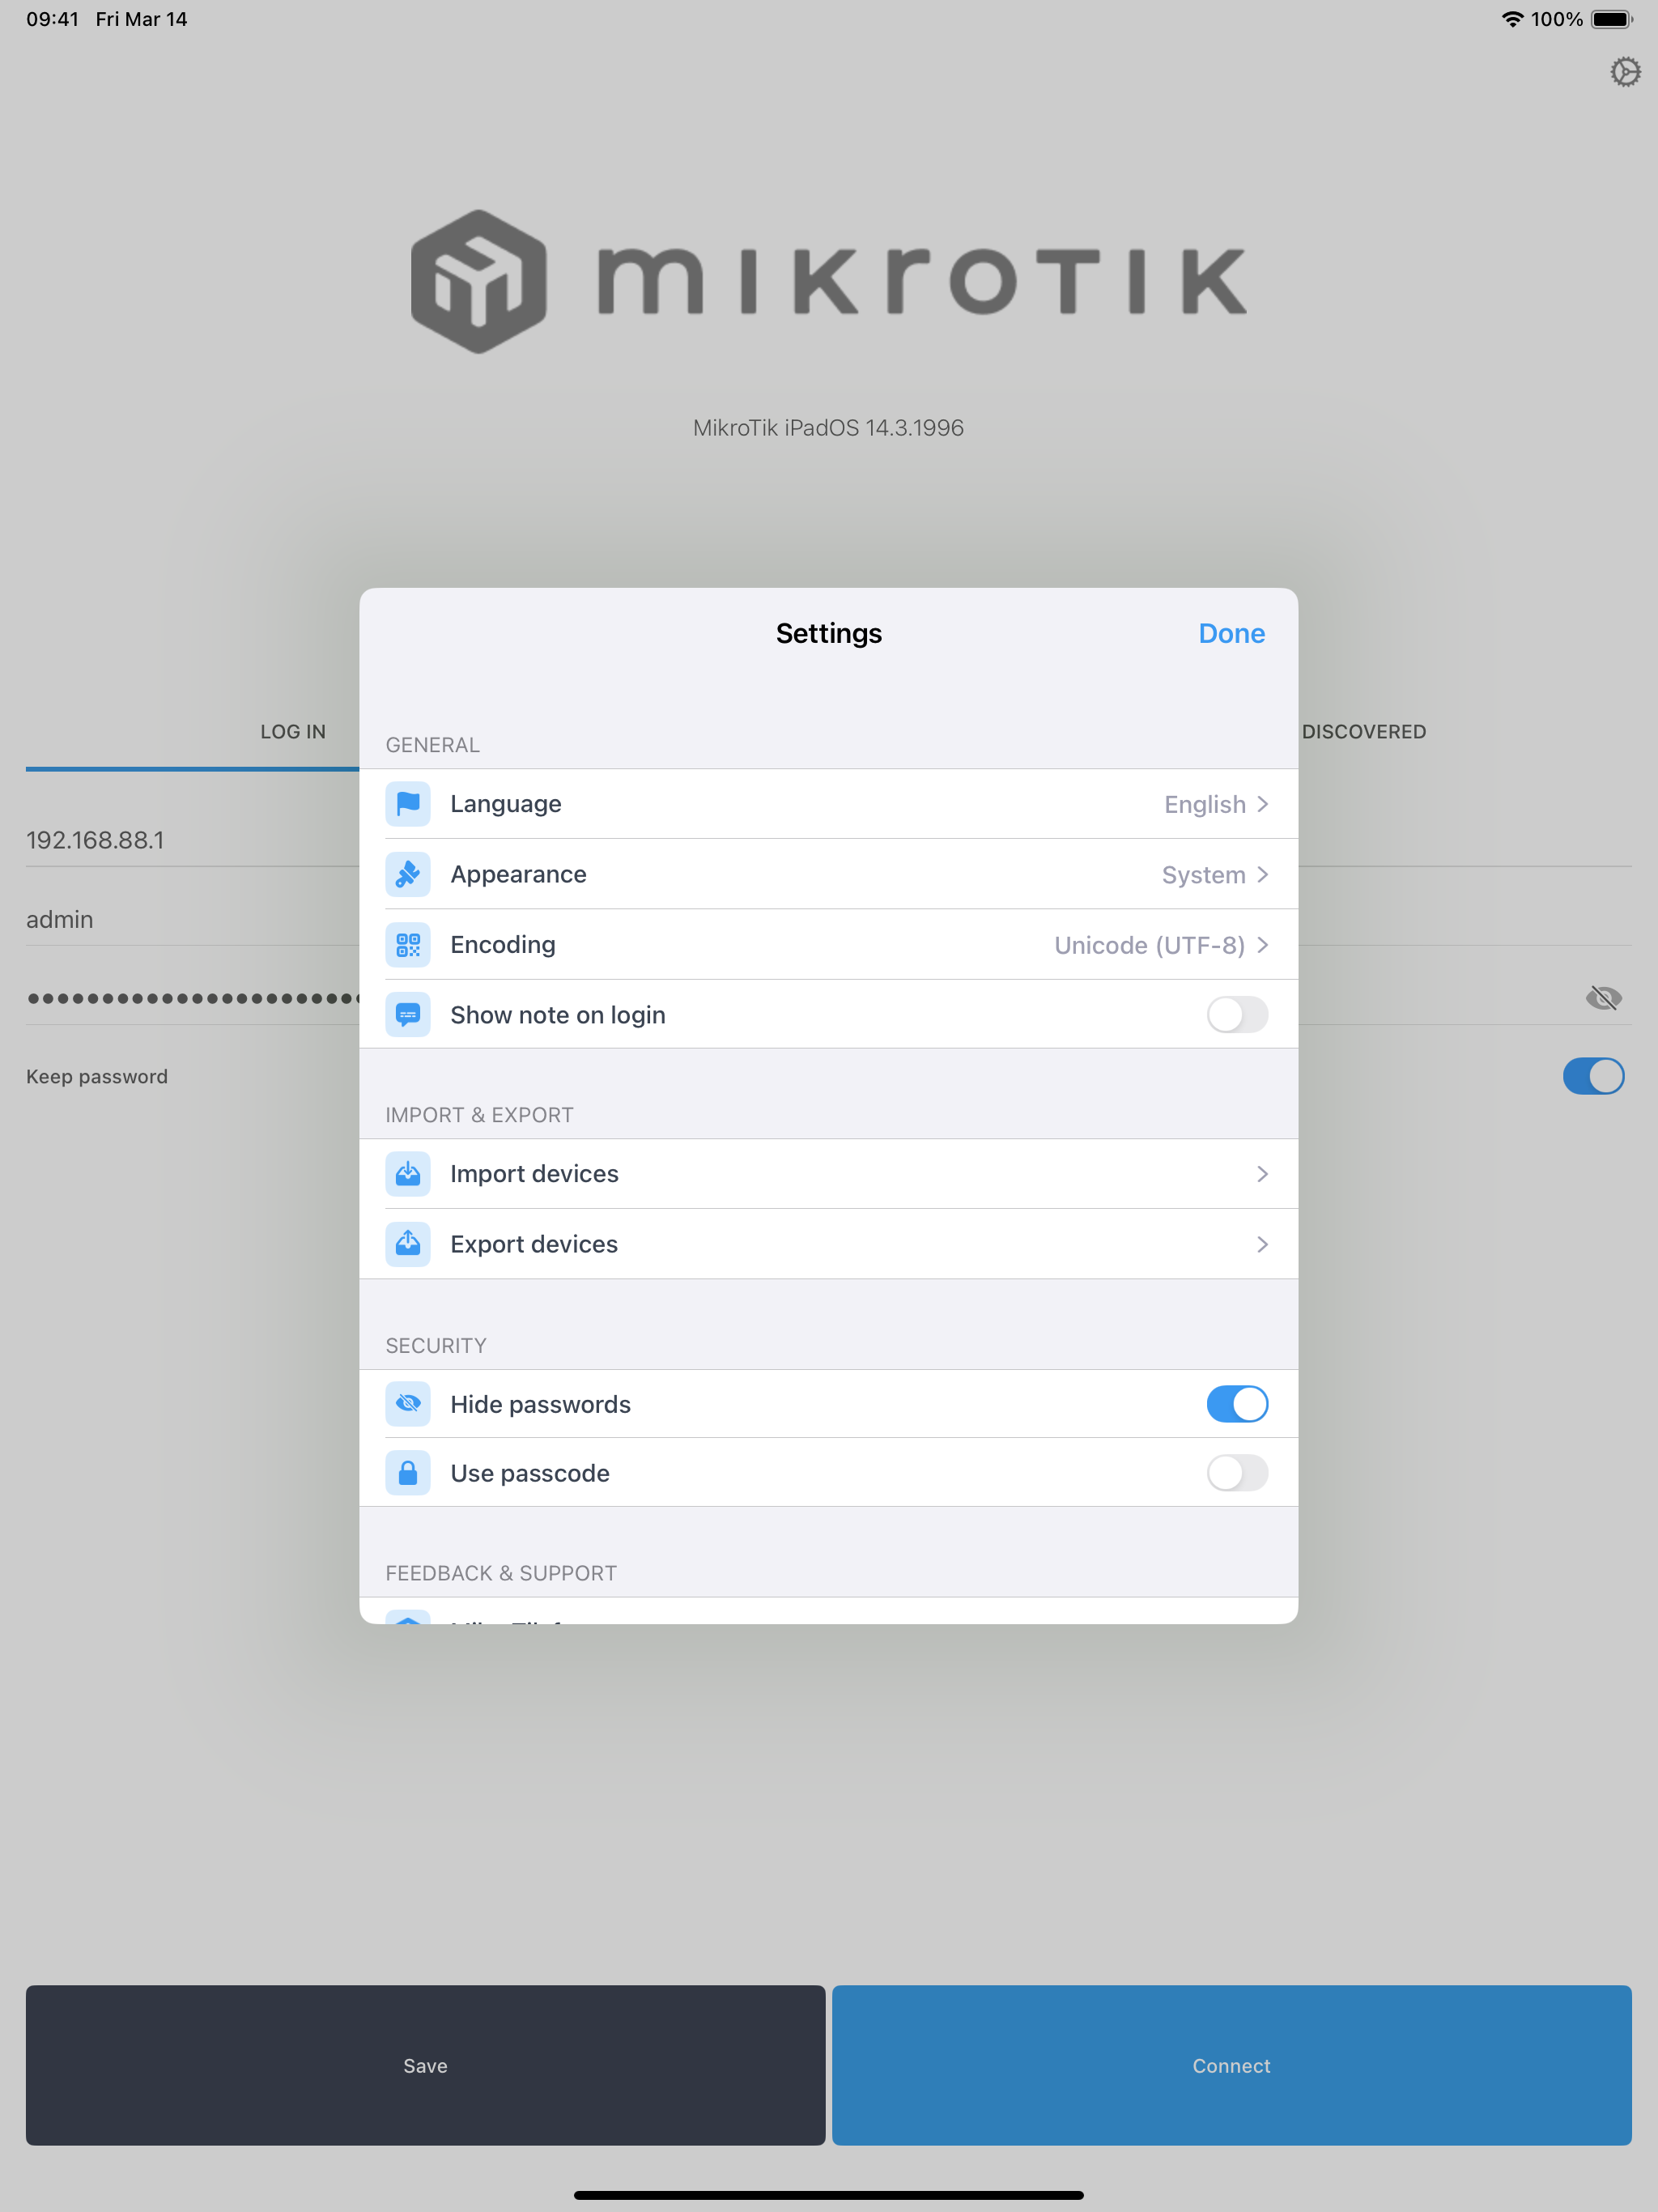Tap the Settings title
This screenshot has height=2212, width=1658.
[828, 633]
